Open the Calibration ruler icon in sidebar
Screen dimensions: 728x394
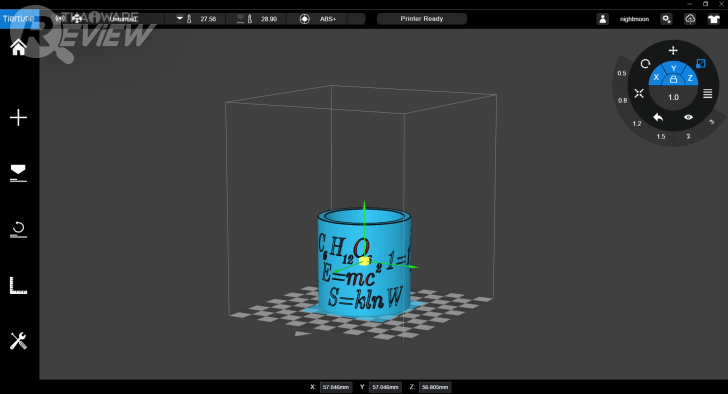click(x=19, y=285)
